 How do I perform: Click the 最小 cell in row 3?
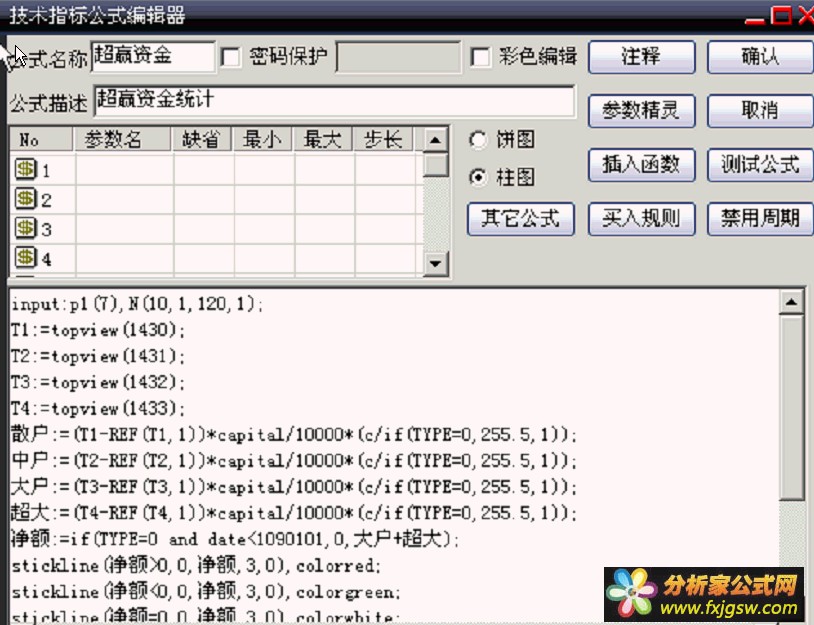click(264, 228)
